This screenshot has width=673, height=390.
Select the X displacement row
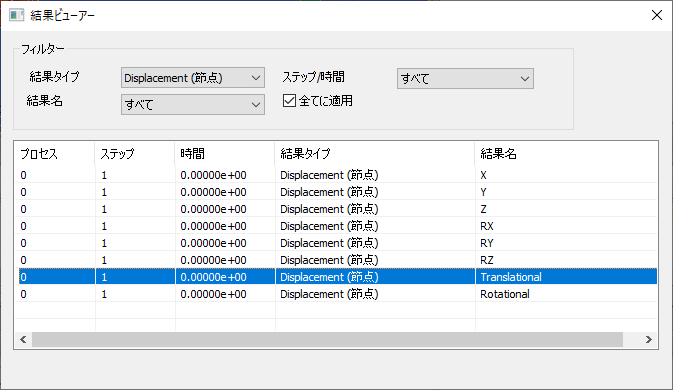pyautogui.click(x=336, y=175)
